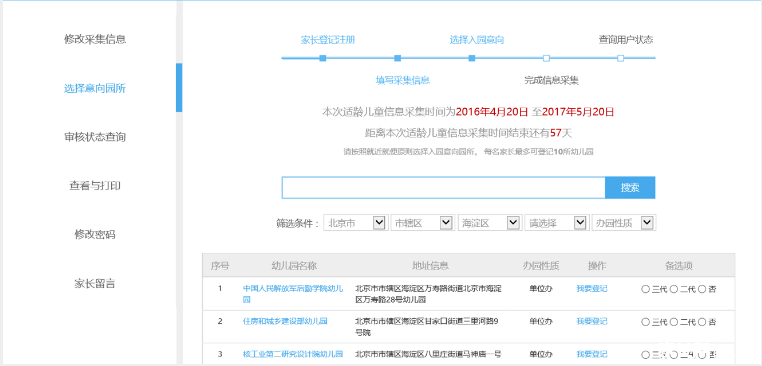Viewport: 762px width, 366px height.
Task: Select 选择意向园所 in the sidebar
Action: [x=95, y=88]
